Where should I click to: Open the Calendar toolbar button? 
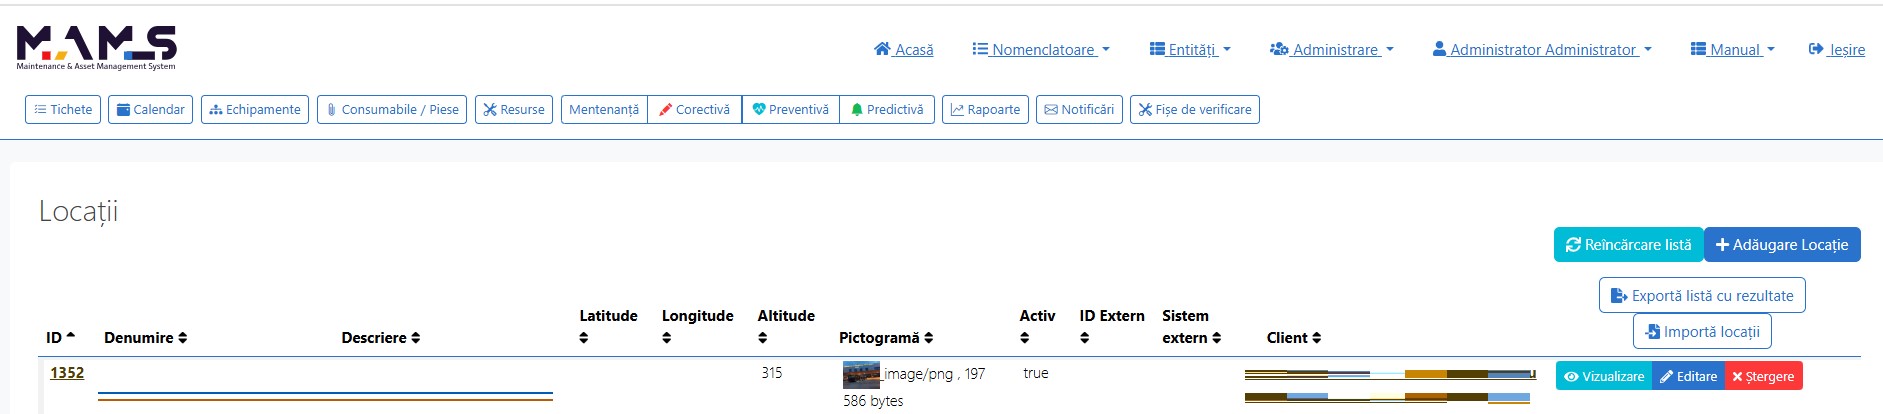150,109
